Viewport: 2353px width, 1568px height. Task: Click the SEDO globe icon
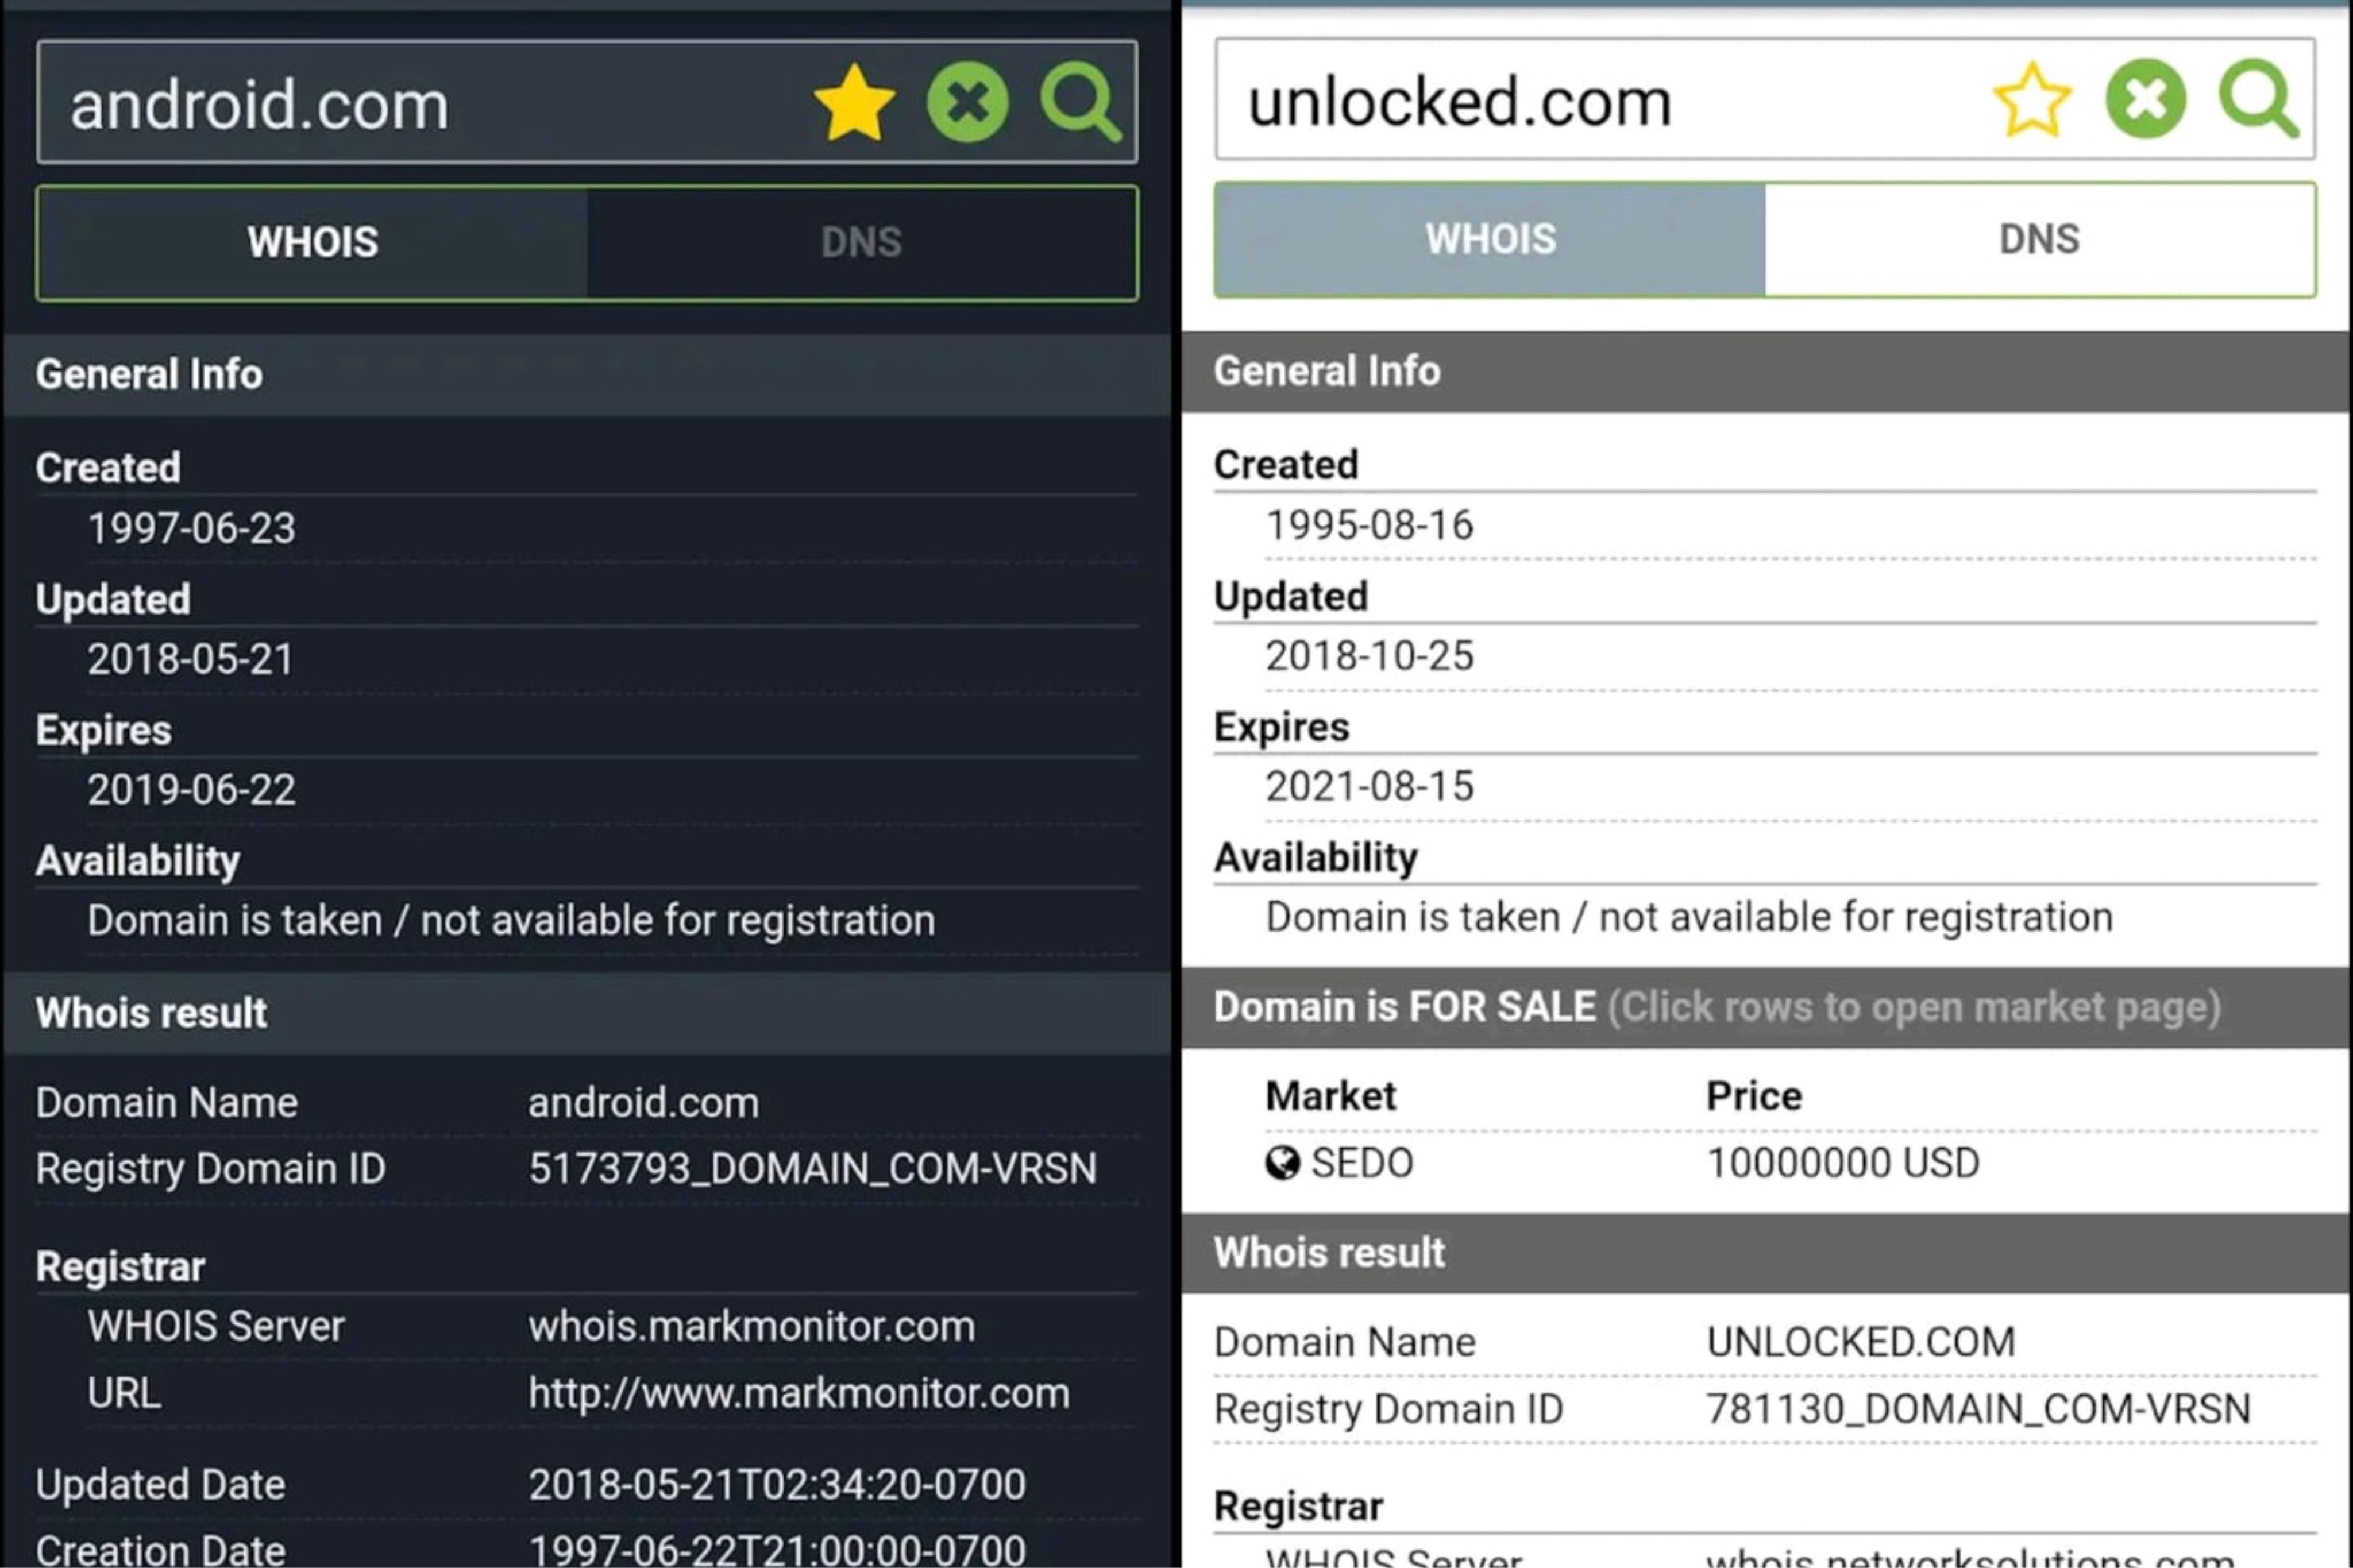1282,1163
